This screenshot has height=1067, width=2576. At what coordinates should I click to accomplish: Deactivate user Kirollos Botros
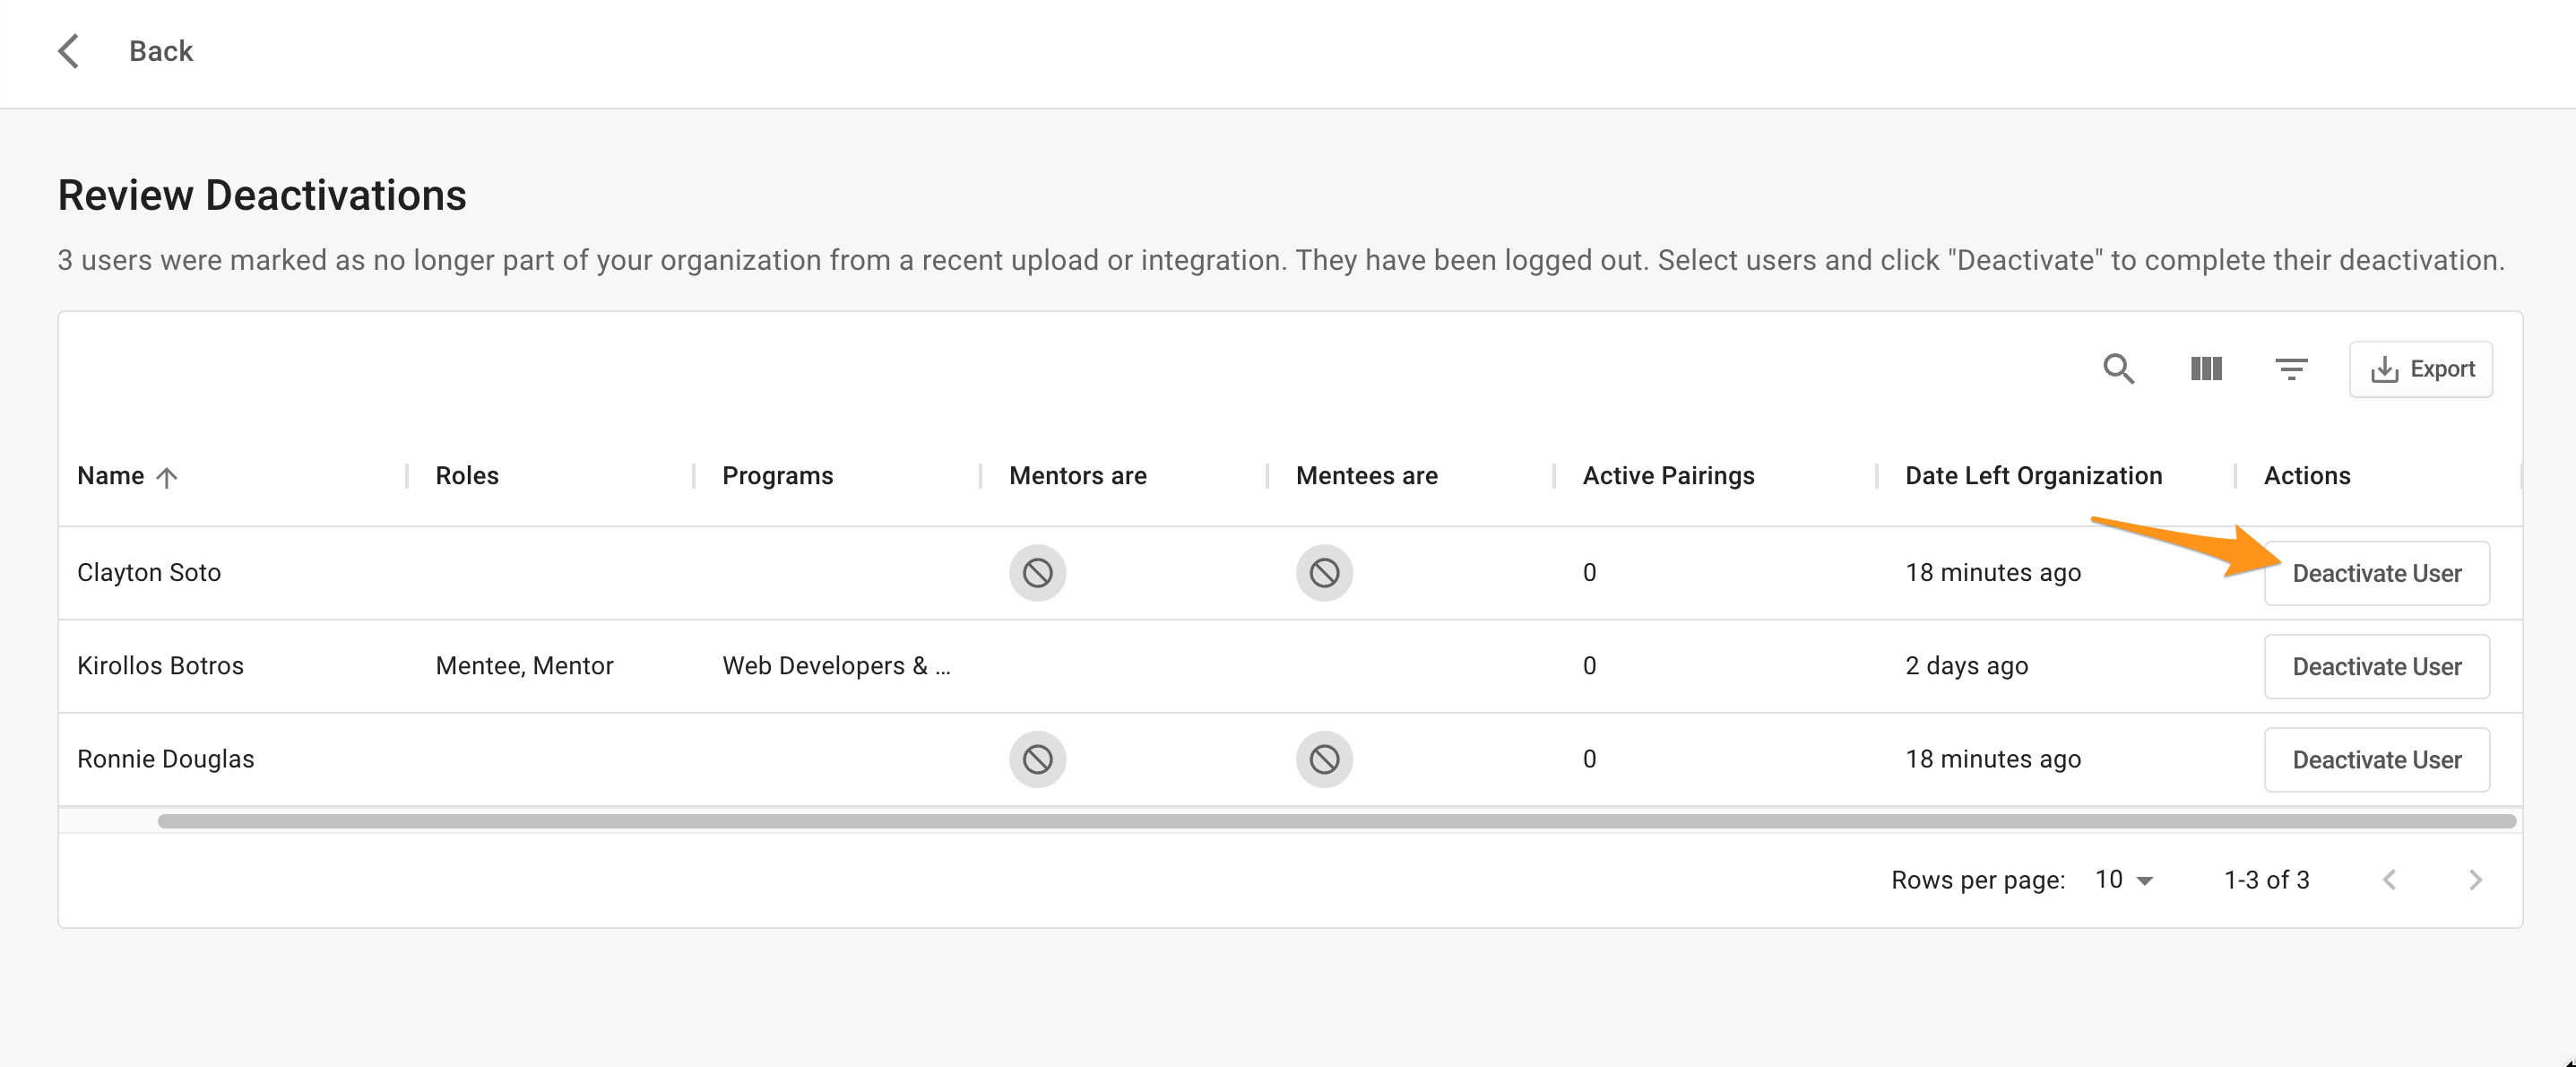click(2376, 666)
